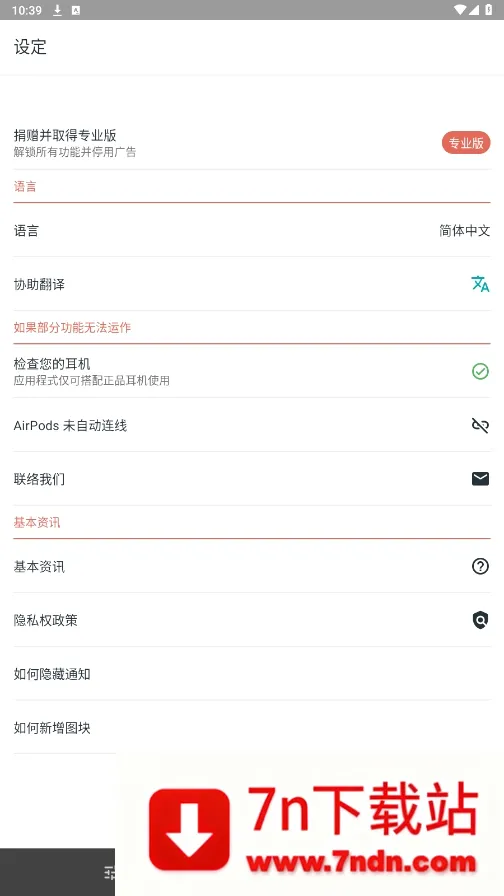The image size is (504, 896).
Task: Tap the envelope icon next to 联络我们
Action: click(480, 479)
